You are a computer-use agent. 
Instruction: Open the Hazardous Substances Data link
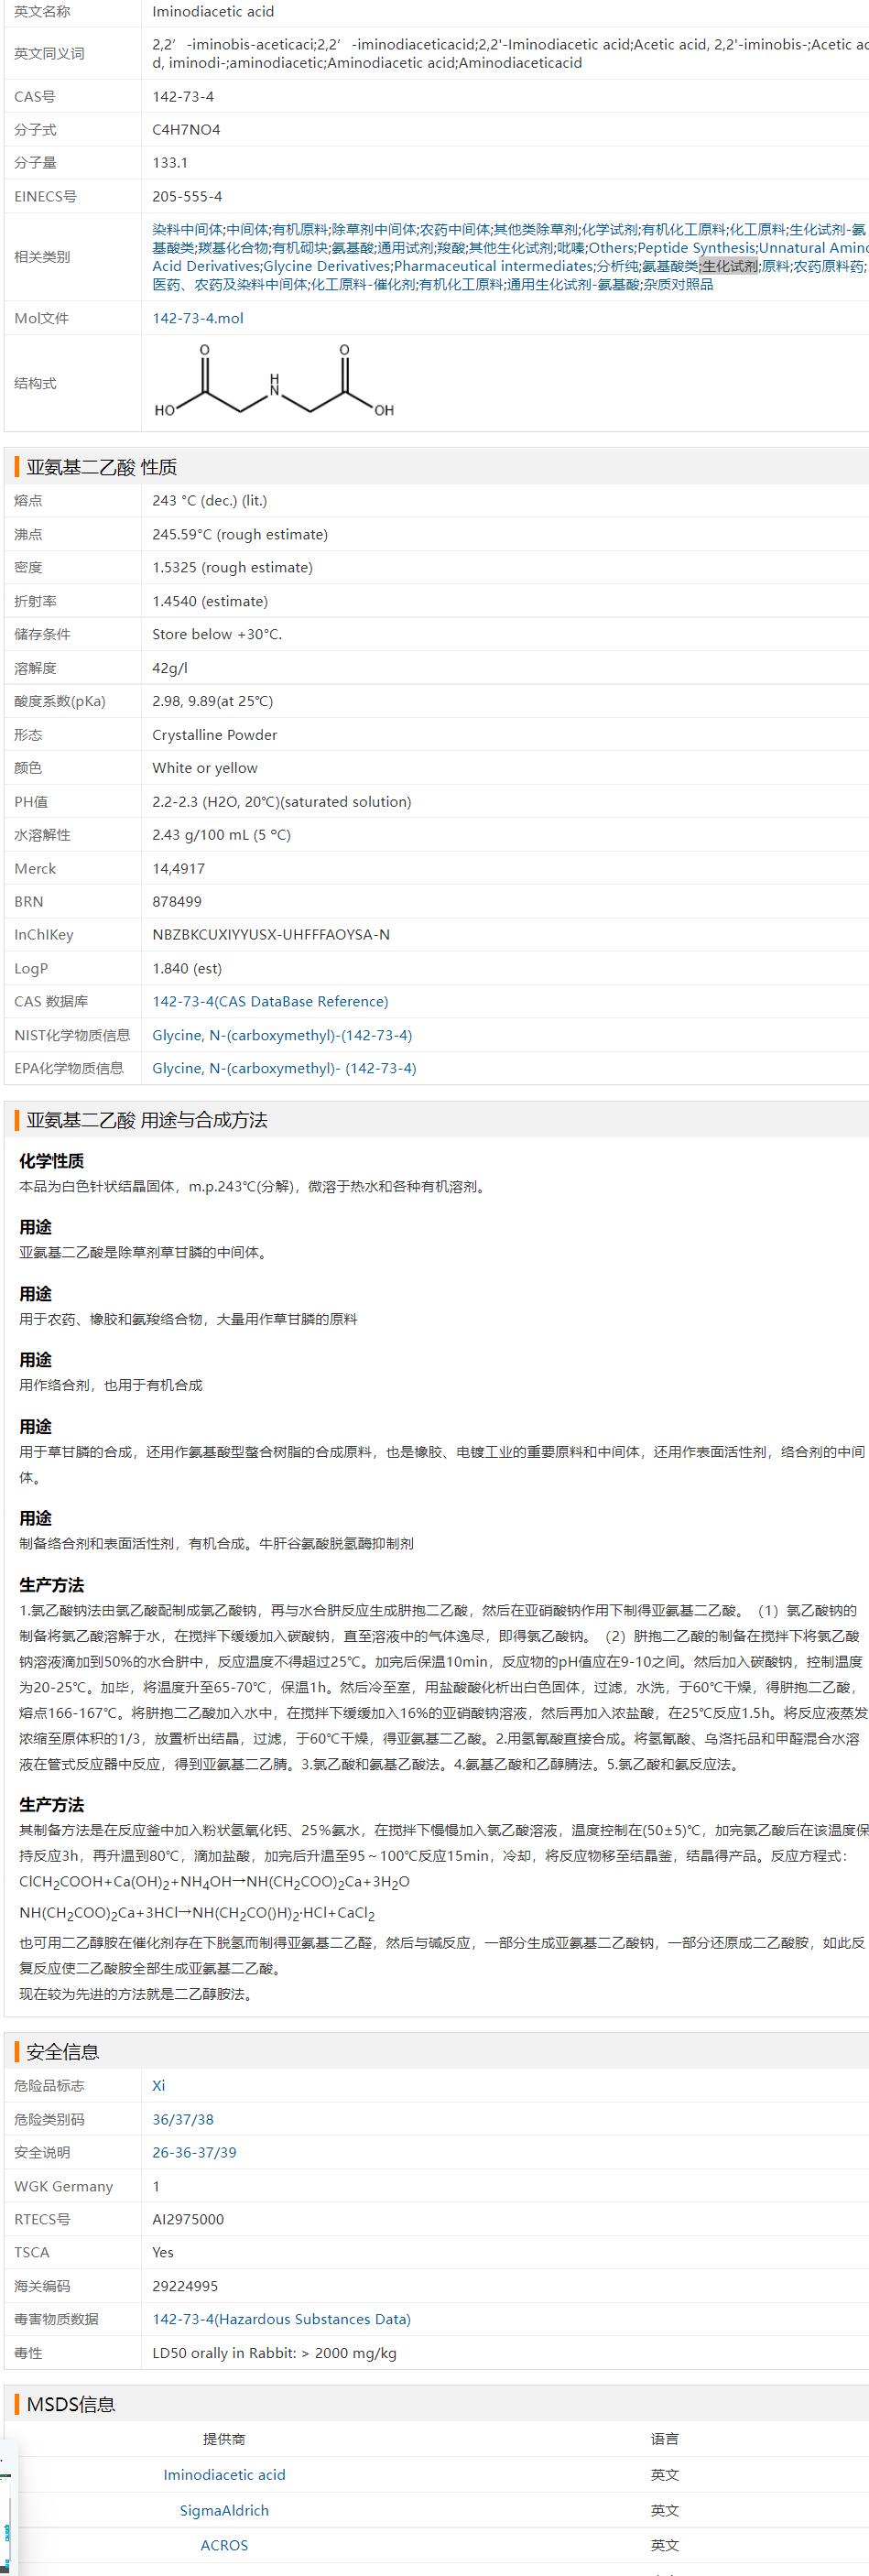(x=281, y=2319)
